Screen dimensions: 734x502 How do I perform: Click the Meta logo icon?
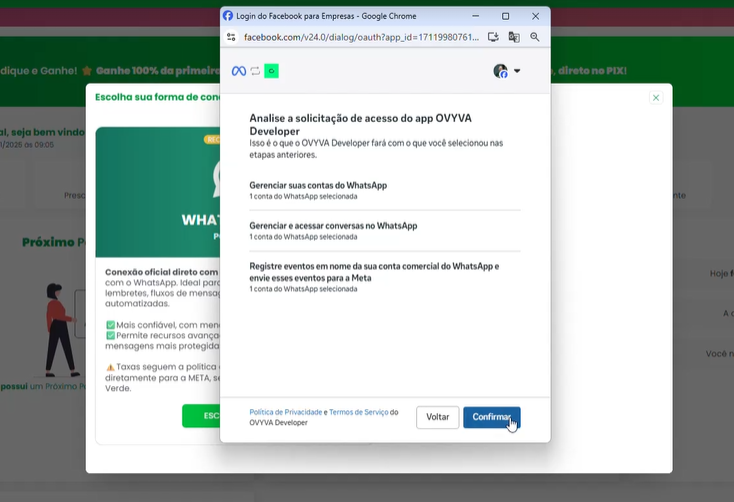point(239,71)
